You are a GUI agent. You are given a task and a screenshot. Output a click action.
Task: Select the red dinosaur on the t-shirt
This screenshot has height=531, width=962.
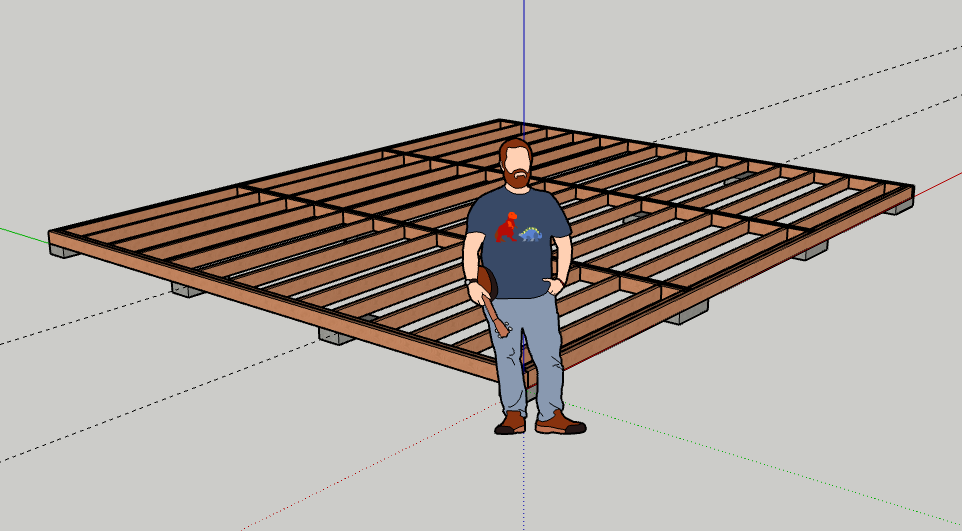point(507,227)
